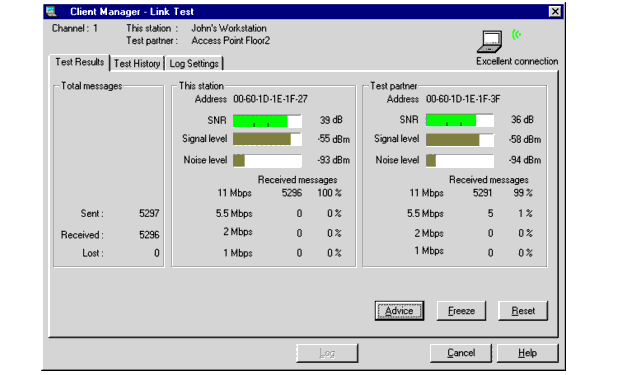
Task: Click Test partner Signal level bar
Action: (x=460, y=140)
